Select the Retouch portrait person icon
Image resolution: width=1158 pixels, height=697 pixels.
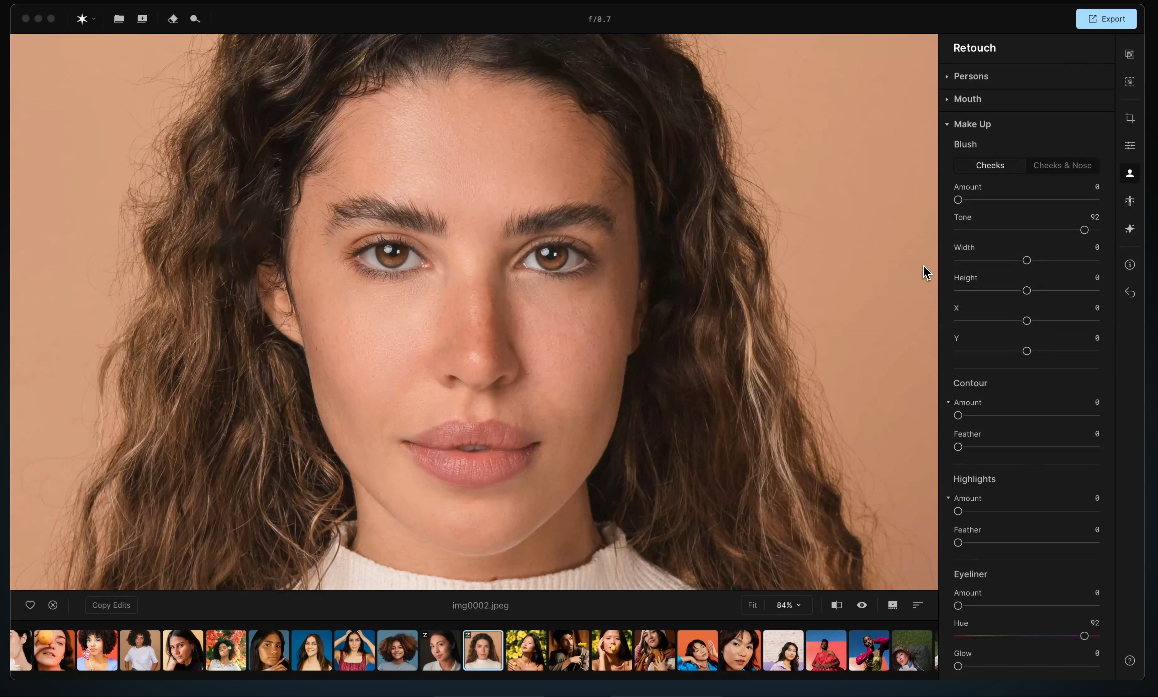pyautogui.click(x=1130, y=173)
